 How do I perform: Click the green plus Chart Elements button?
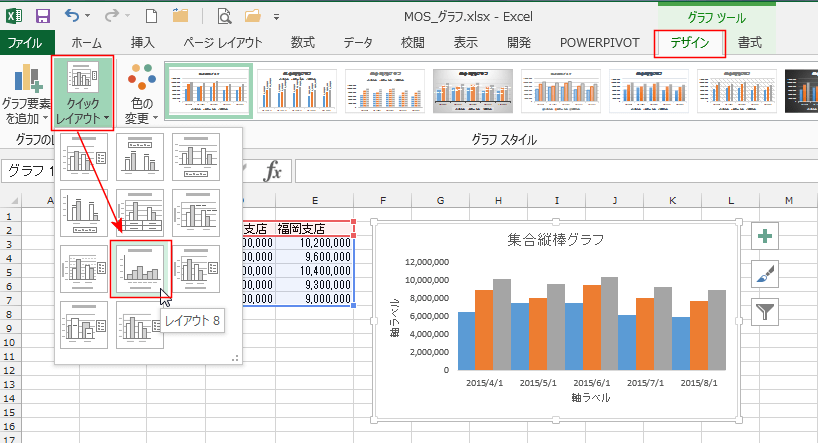[766, 237]
